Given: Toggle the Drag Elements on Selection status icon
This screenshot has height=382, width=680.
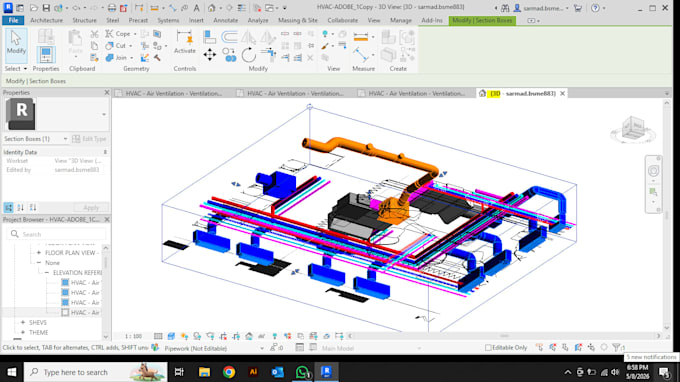Looking at the screenshot, I should click(x=592, y=347).
